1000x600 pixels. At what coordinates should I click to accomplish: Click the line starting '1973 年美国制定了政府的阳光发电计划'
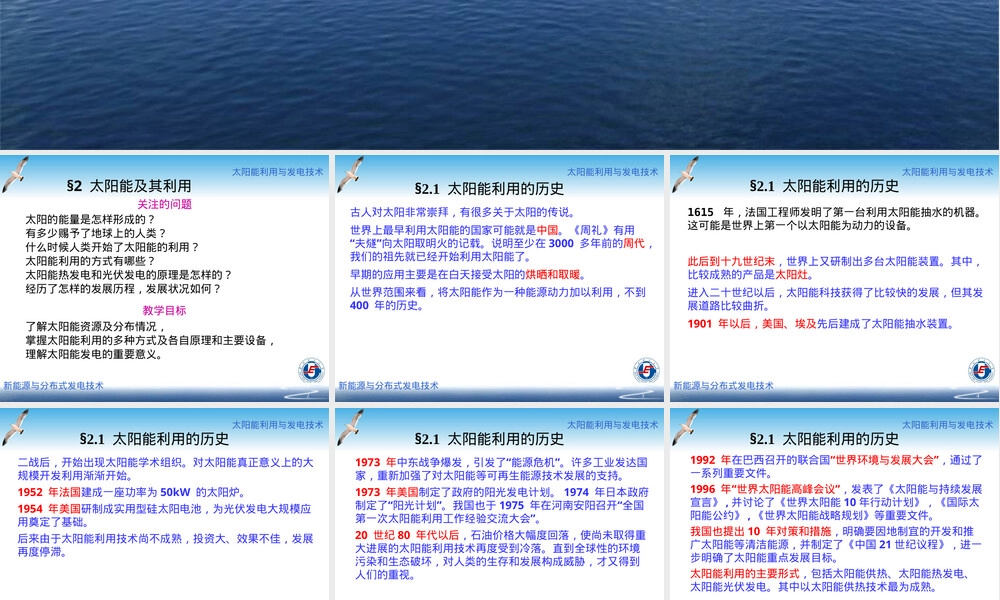(x=502, y=506)
